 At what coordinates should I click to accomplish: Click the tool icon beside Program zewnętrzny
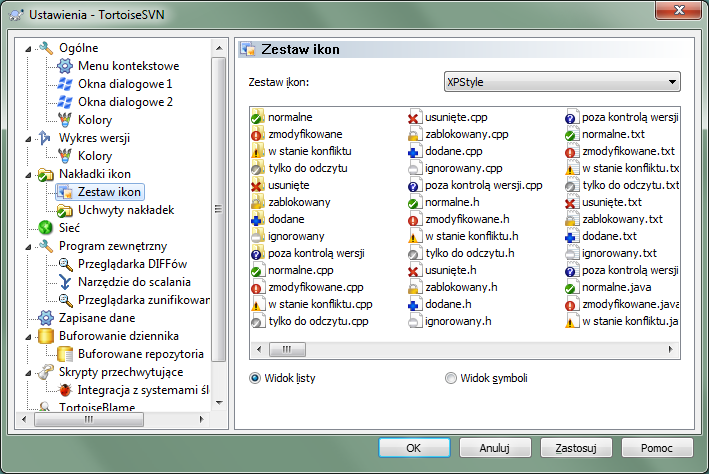click(x=46, y=246)
